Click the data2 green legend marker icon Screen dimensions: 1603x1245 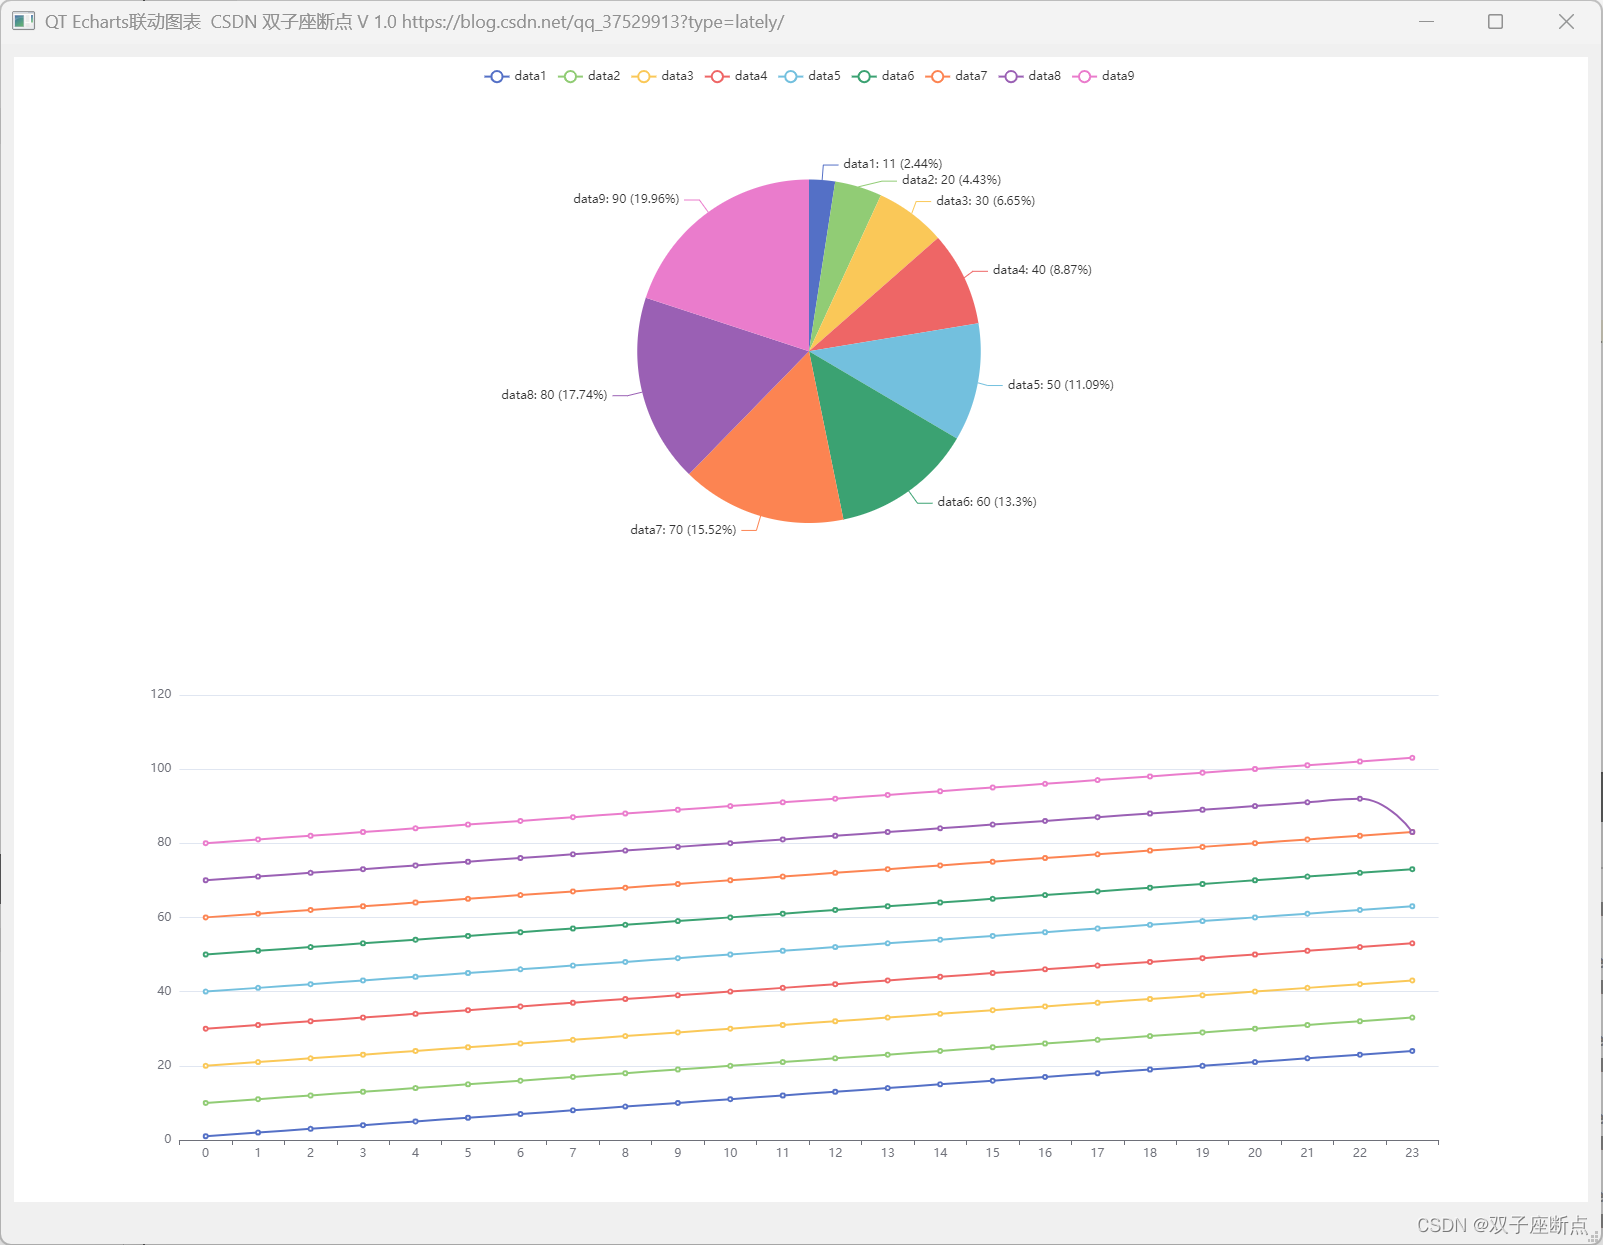tap(571, 76)
